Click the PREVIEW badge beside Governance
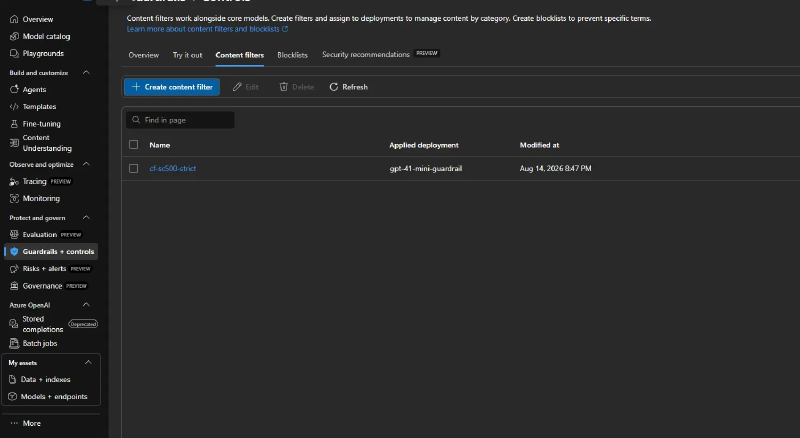This screenshot has height=438, width=800. pyautogui.click(x=76, y=286)
